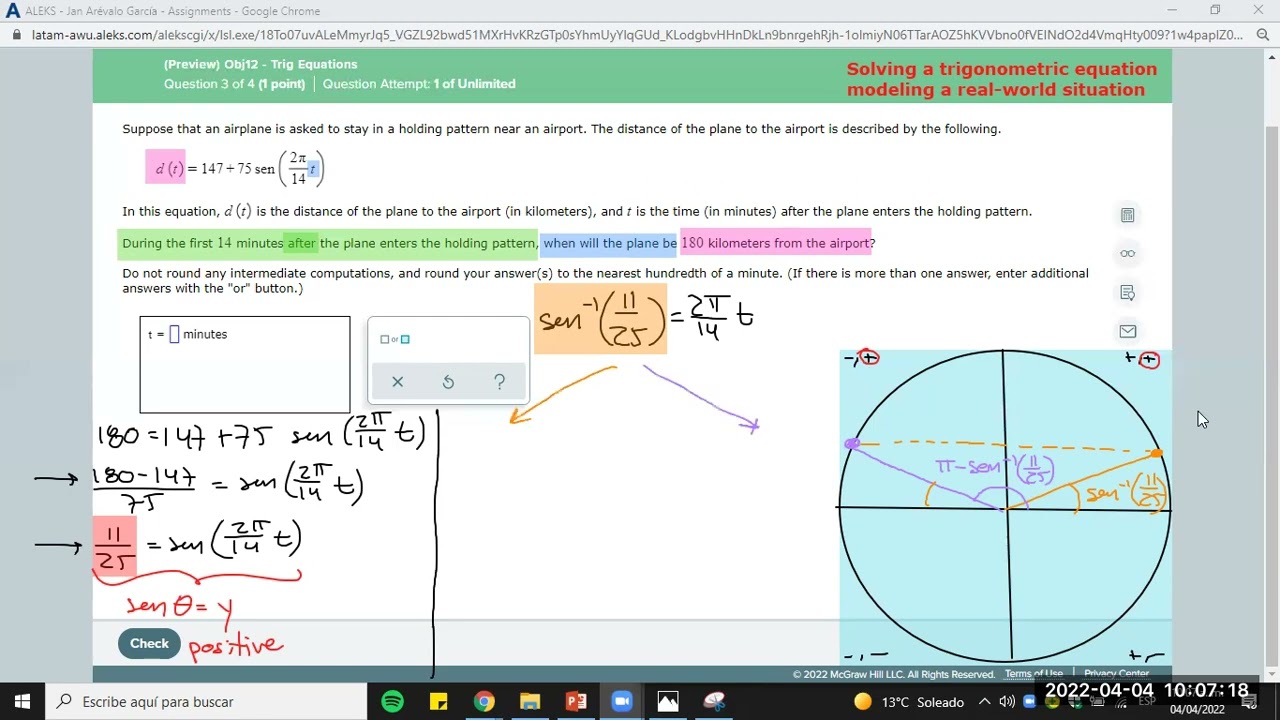
Task: Open the weather widget showing 13°C Soleado
Action: click(x=908, y=701)
